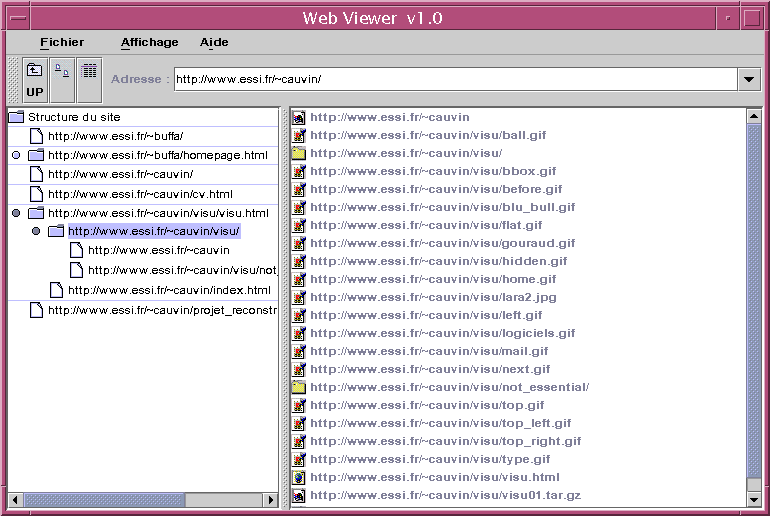Switch to small icons view in toolbar
This screenshot has width=770, height=516.
[x=62, y=80]
